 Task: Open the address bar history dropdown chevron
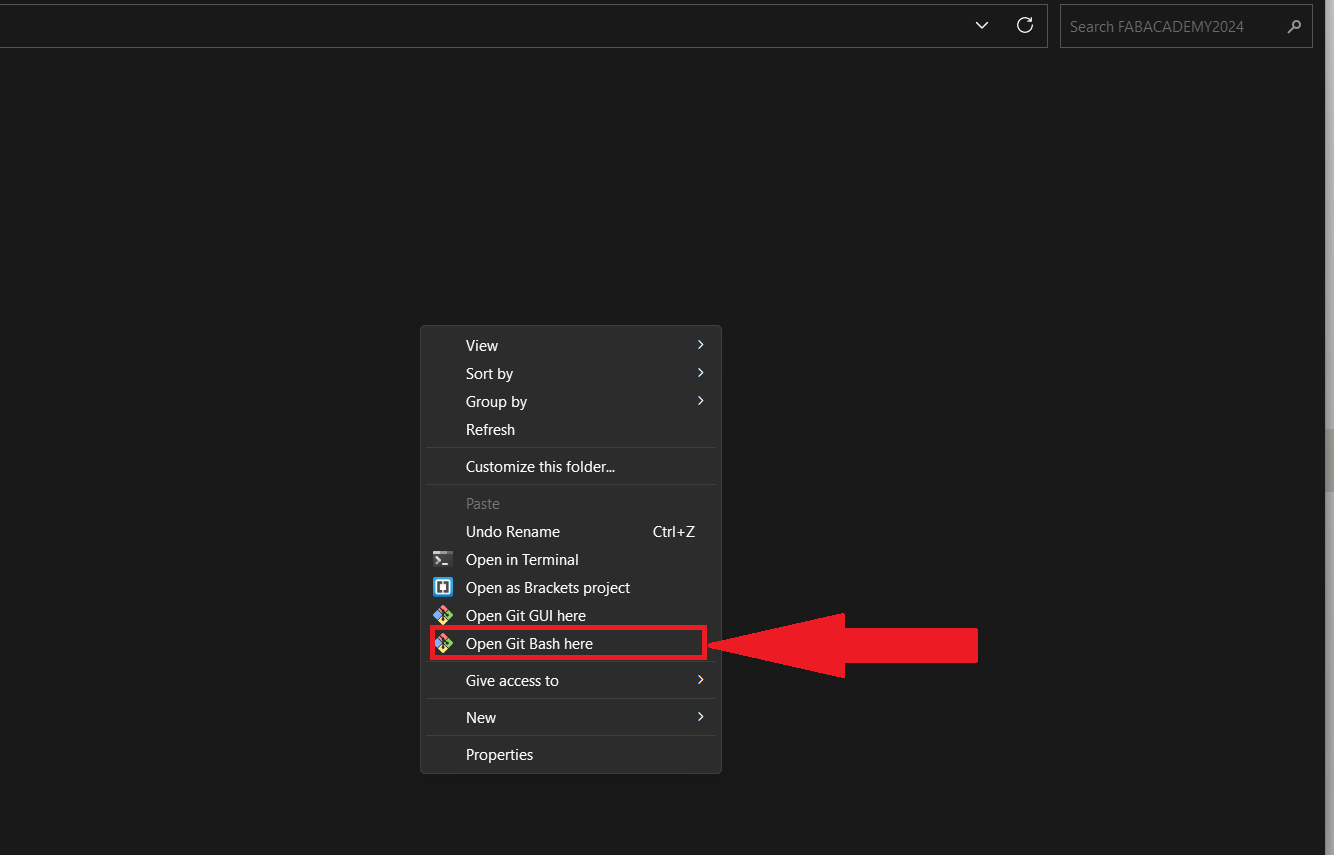(x=982, y=26)
